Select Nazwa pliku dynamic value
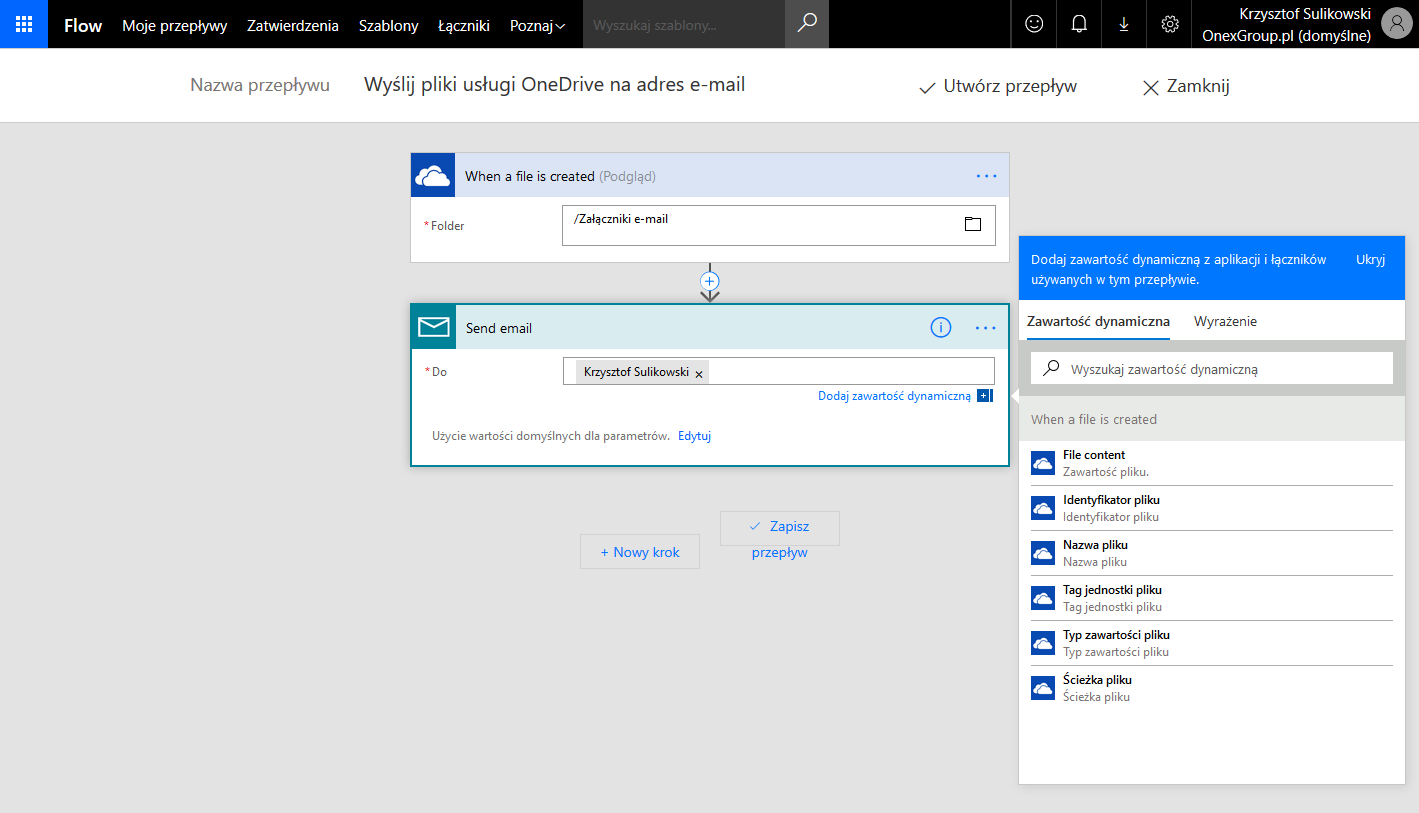Viewport: 1419px width, 813px height. (1212, 553)
